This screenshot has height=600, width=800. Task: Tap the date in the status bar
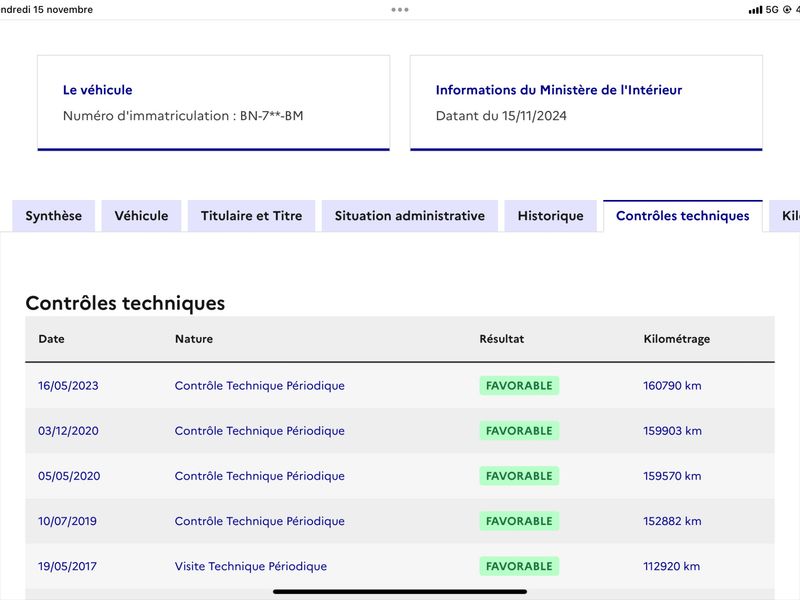[x=46, y=10]
